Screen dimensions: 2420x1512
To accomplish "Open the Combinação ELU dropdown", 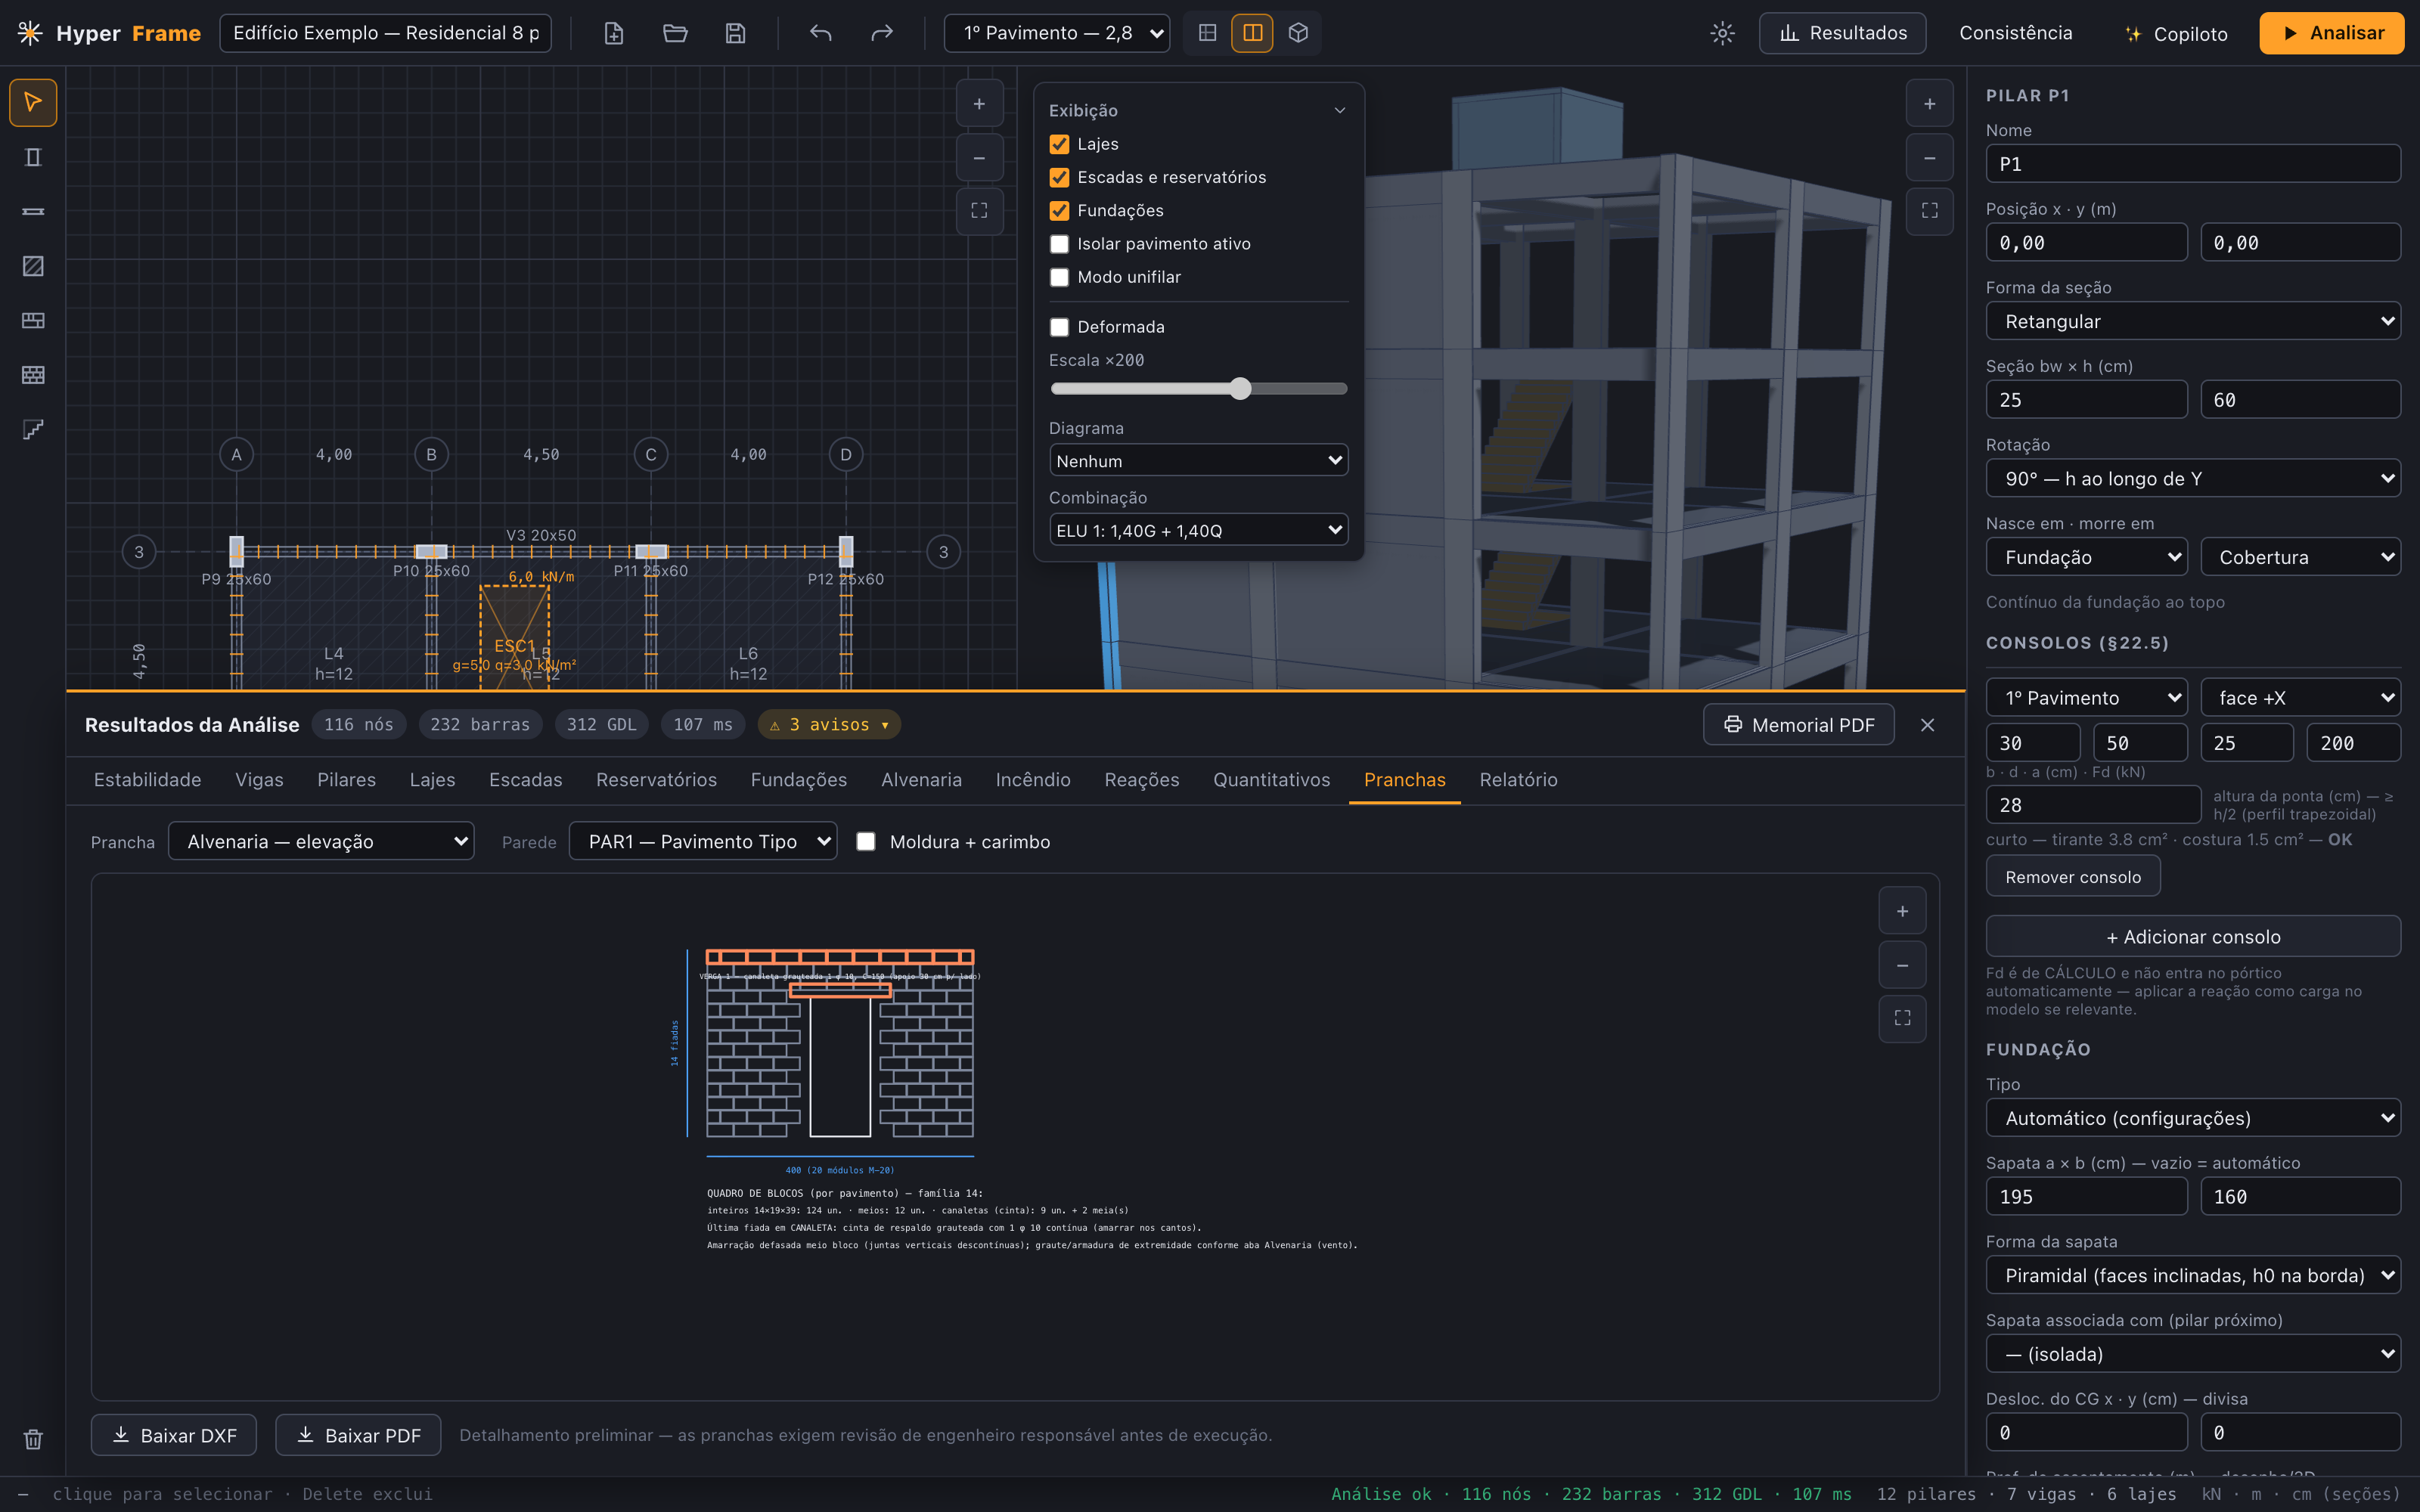I will (1198, 531).
